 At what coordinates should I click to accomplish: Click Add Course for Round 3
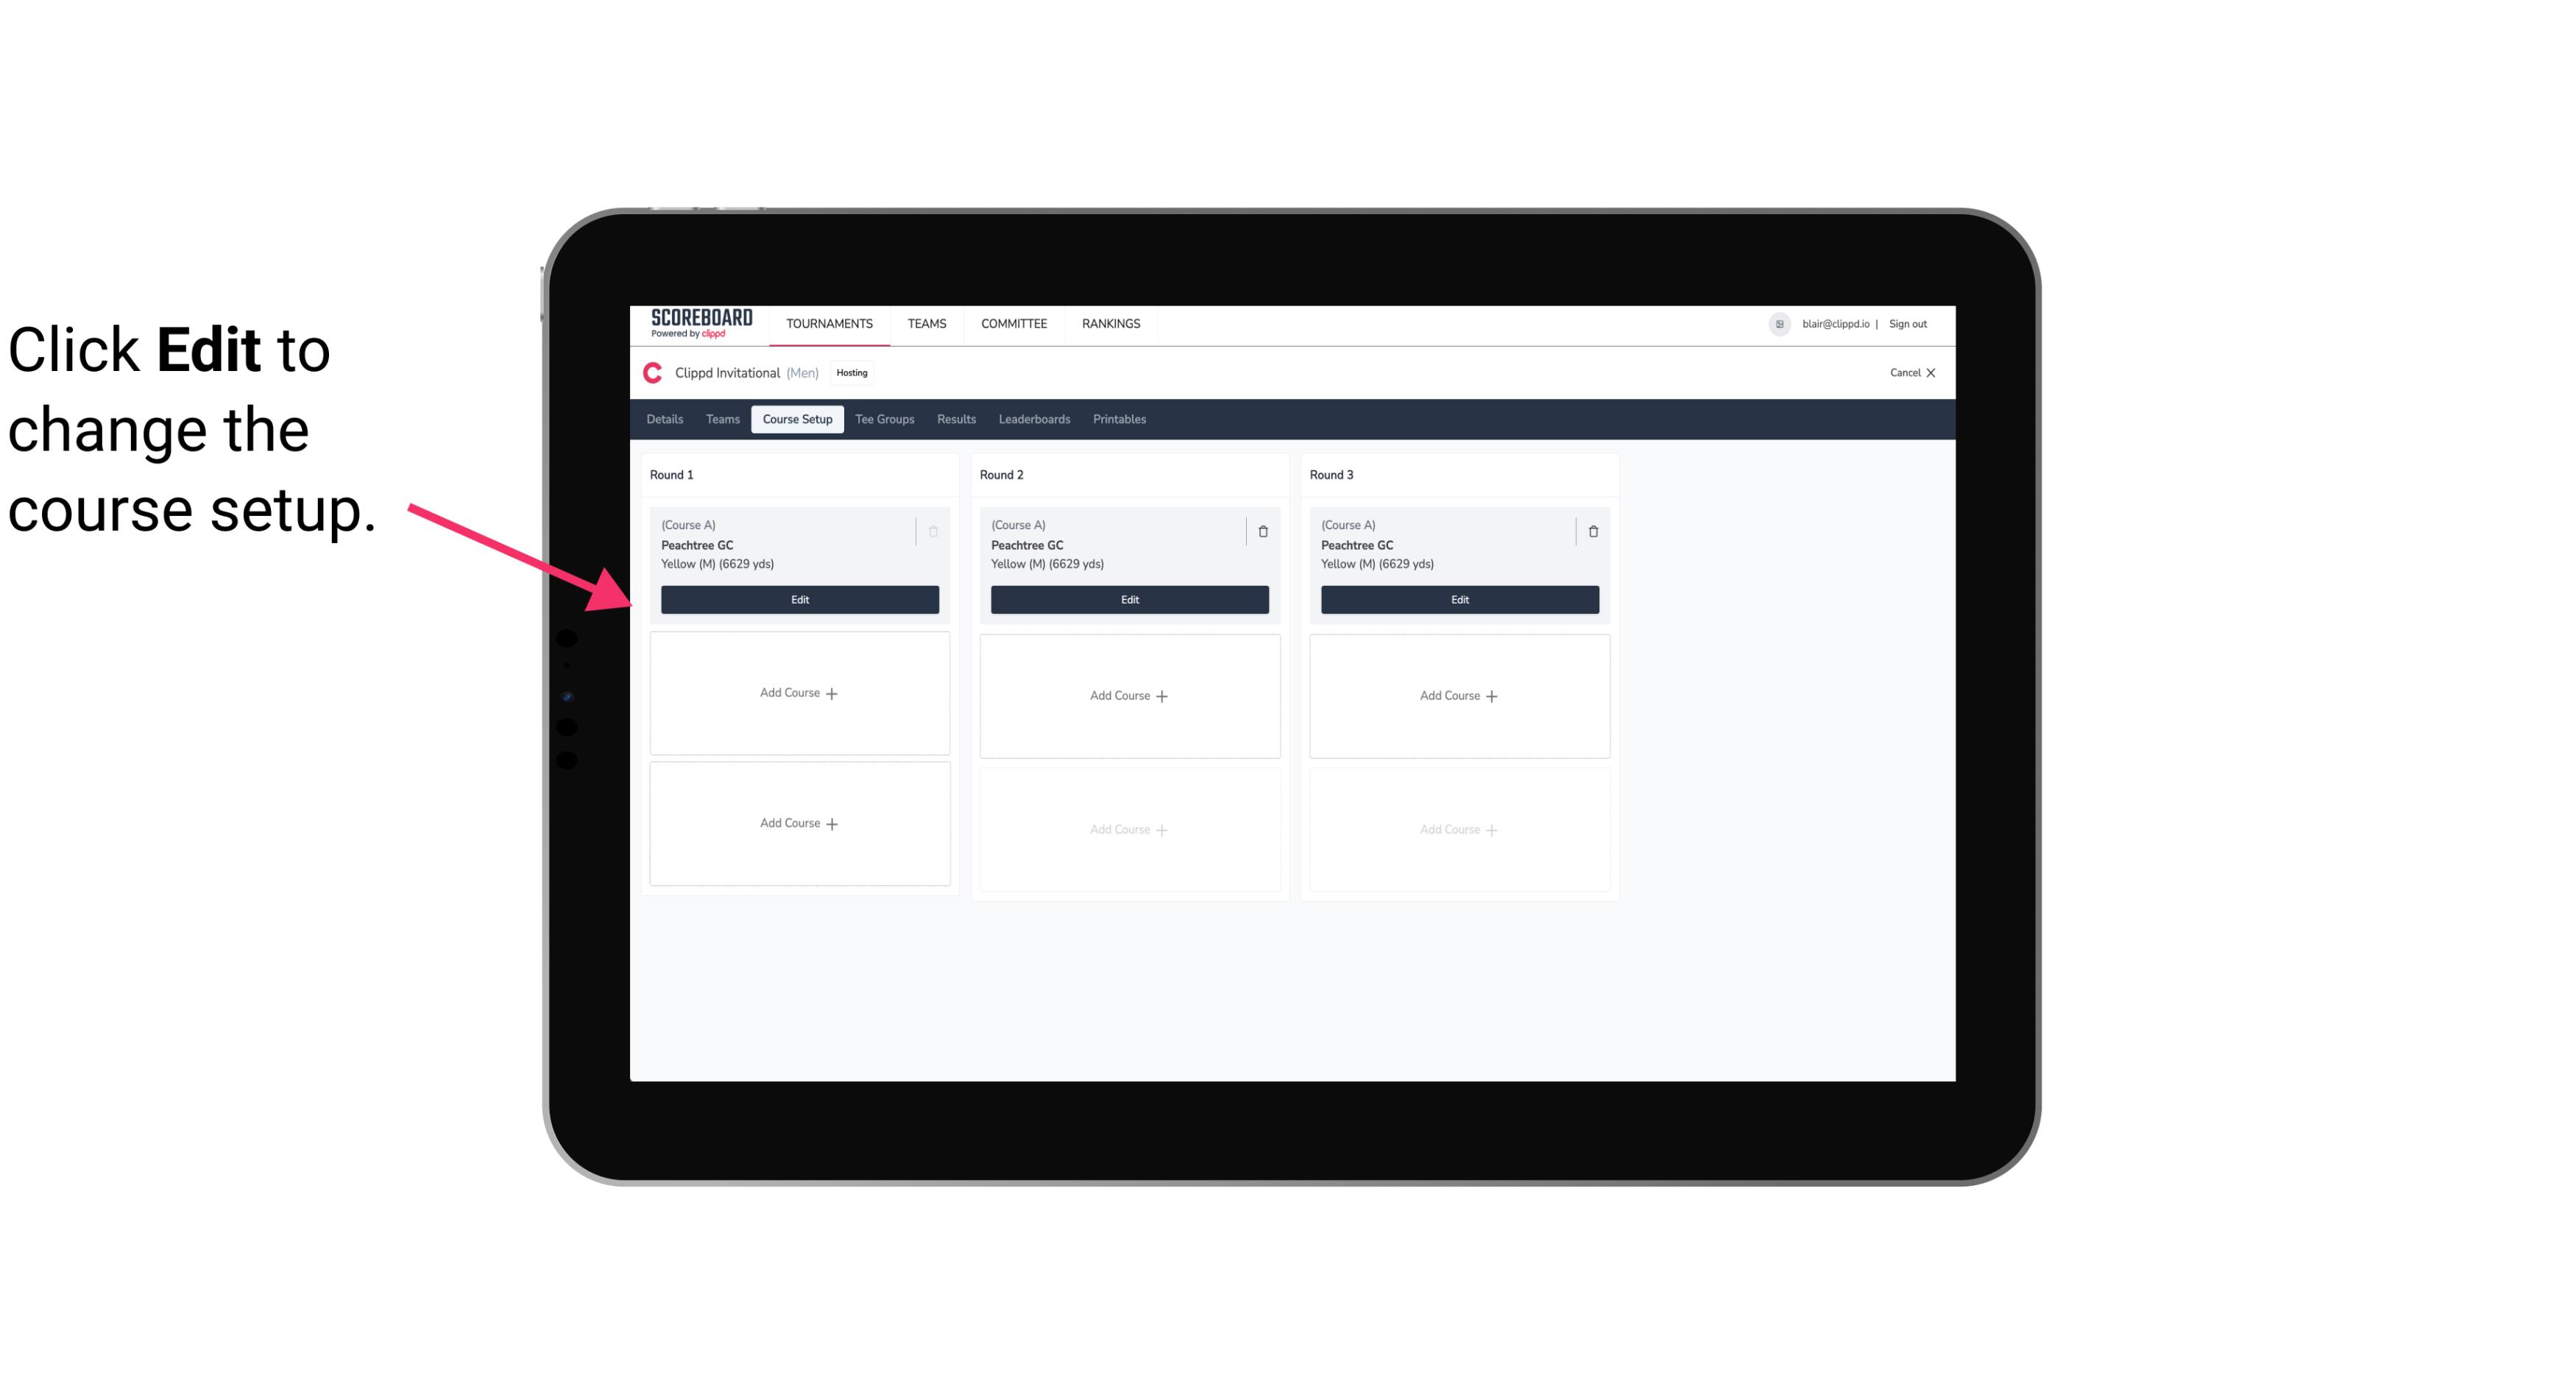point(1459,695)
